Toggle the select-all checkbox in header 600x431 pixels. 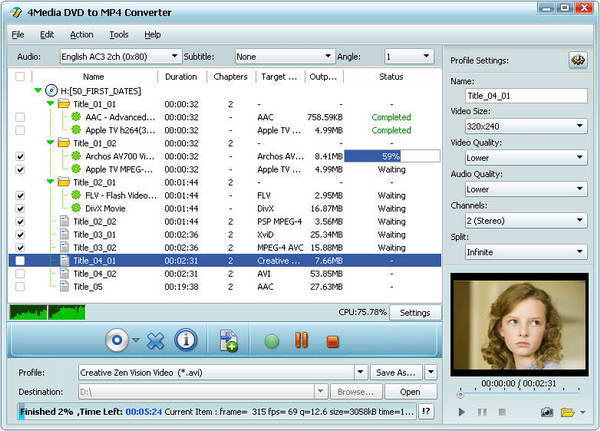pyautogui.click(x=20, y=77)
